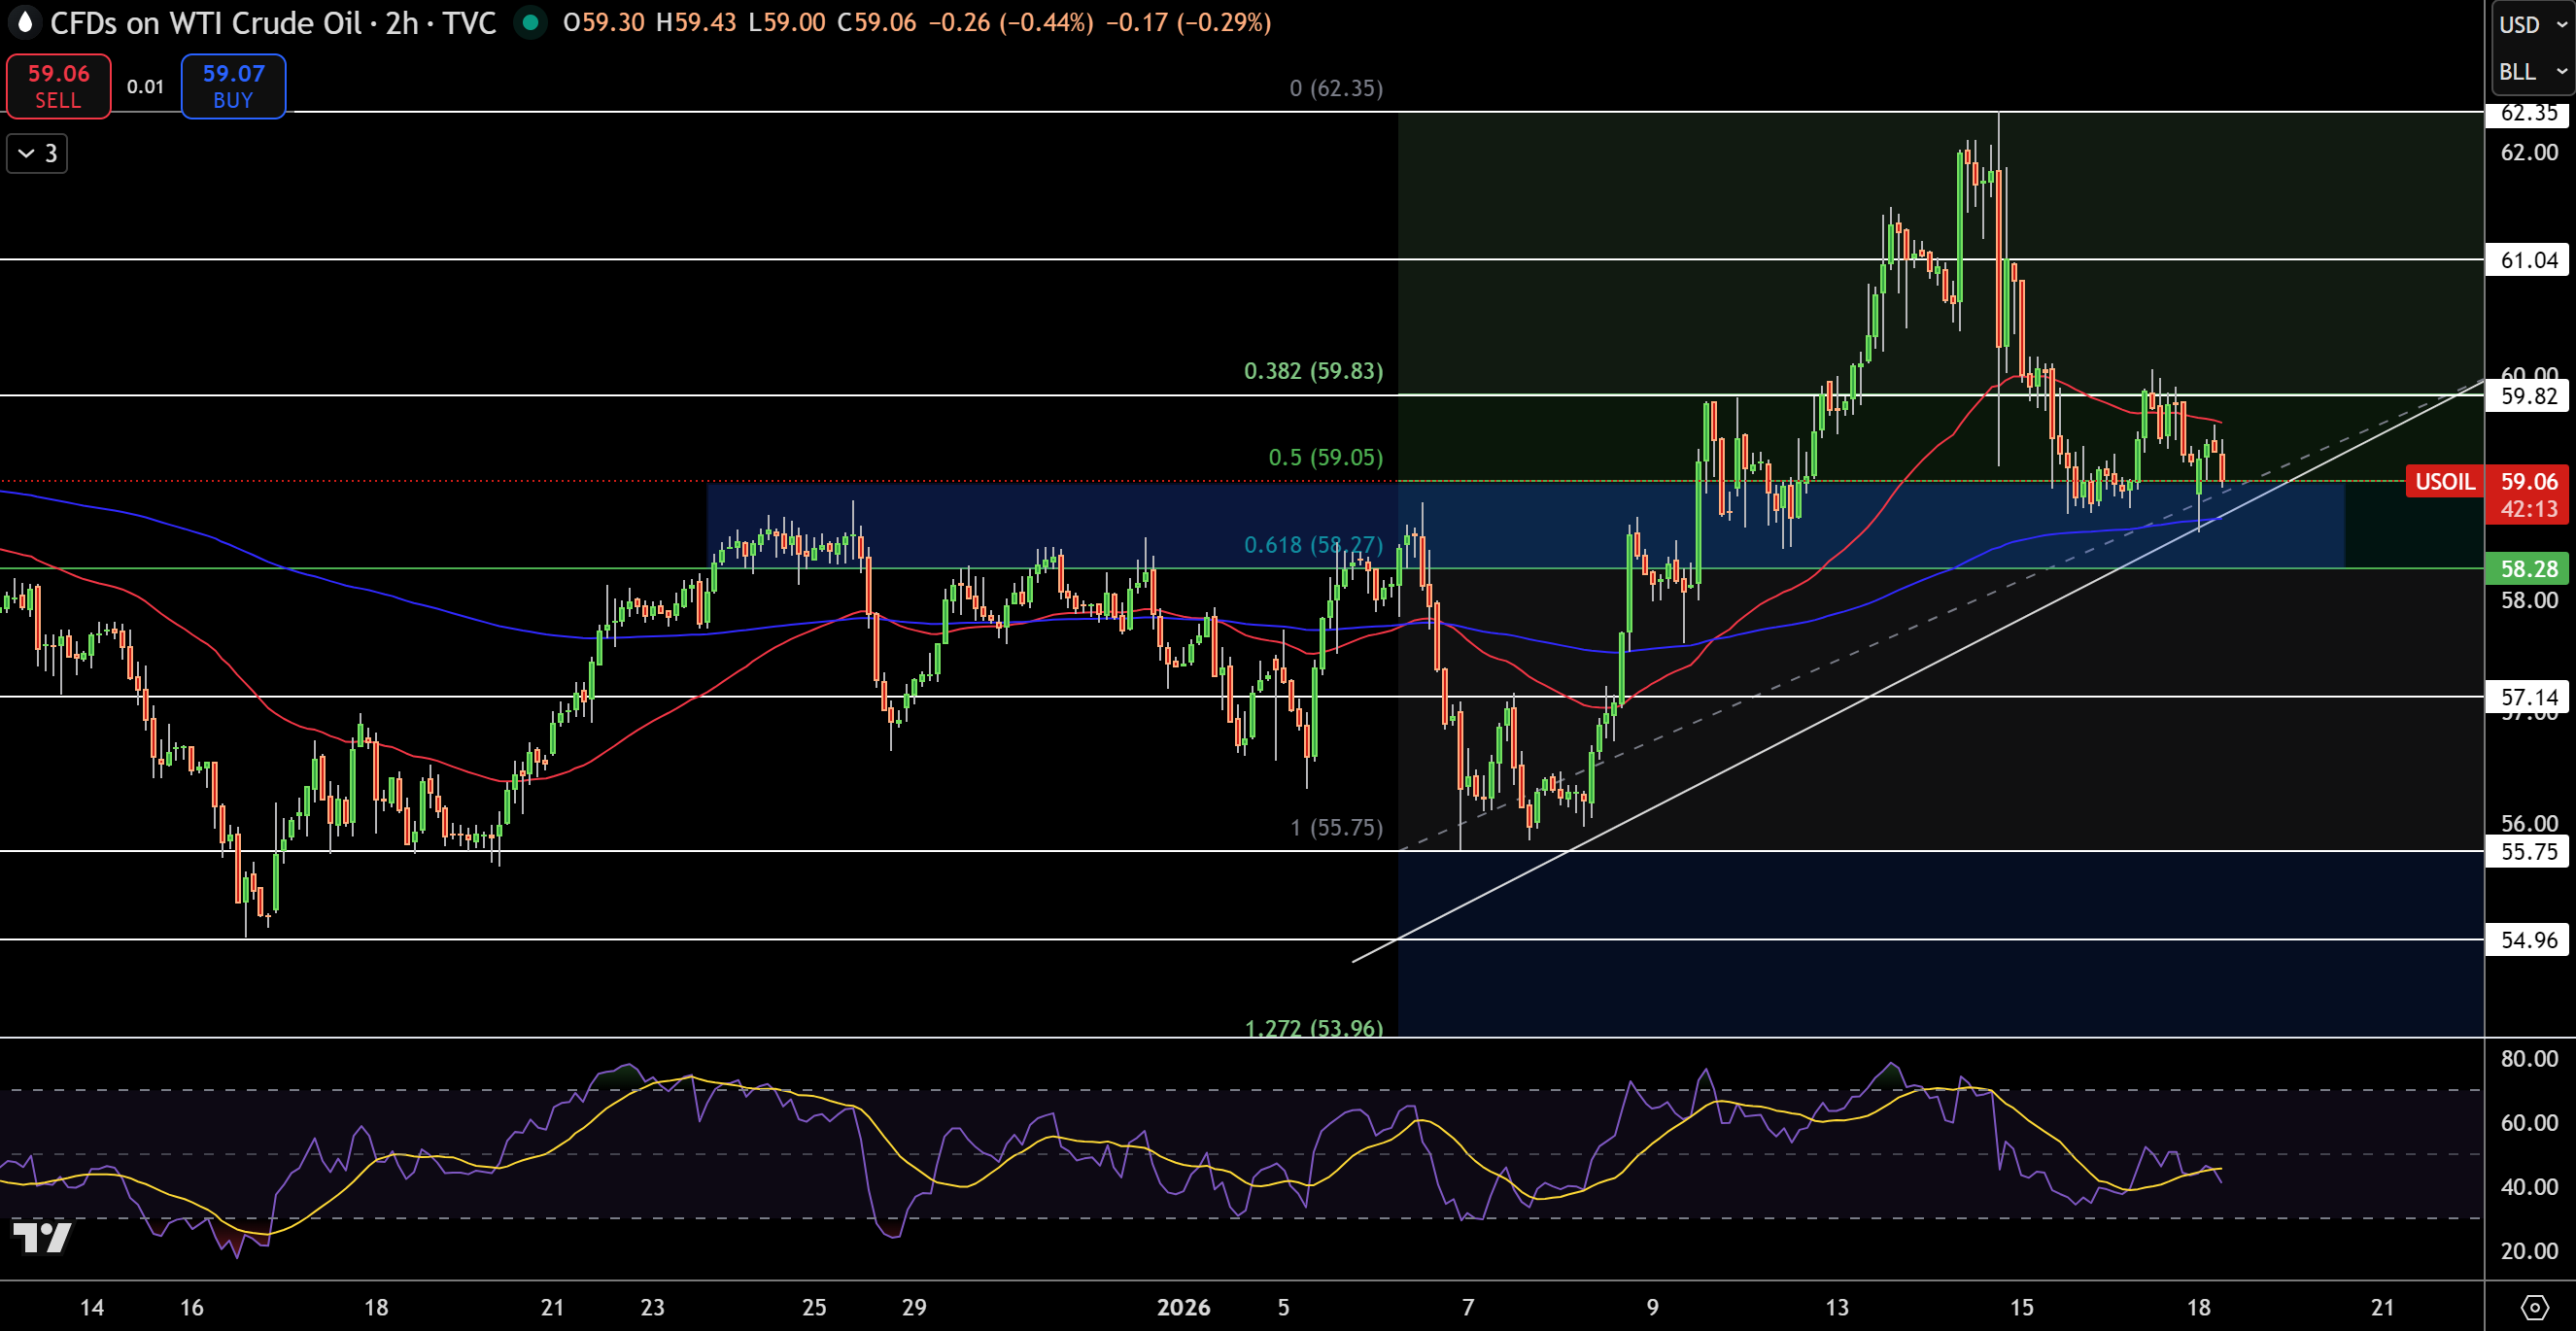The height and width of the screenshot is (1331, 2576).
Task: Select the 2h interval label
Action: pos(402,22)
